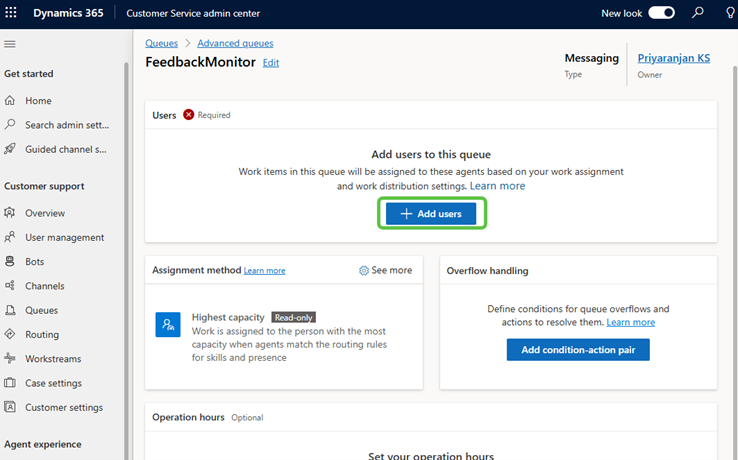The image size is (738, 460).
Task: Open the Channels navigation item
Action: click(45, 286)
